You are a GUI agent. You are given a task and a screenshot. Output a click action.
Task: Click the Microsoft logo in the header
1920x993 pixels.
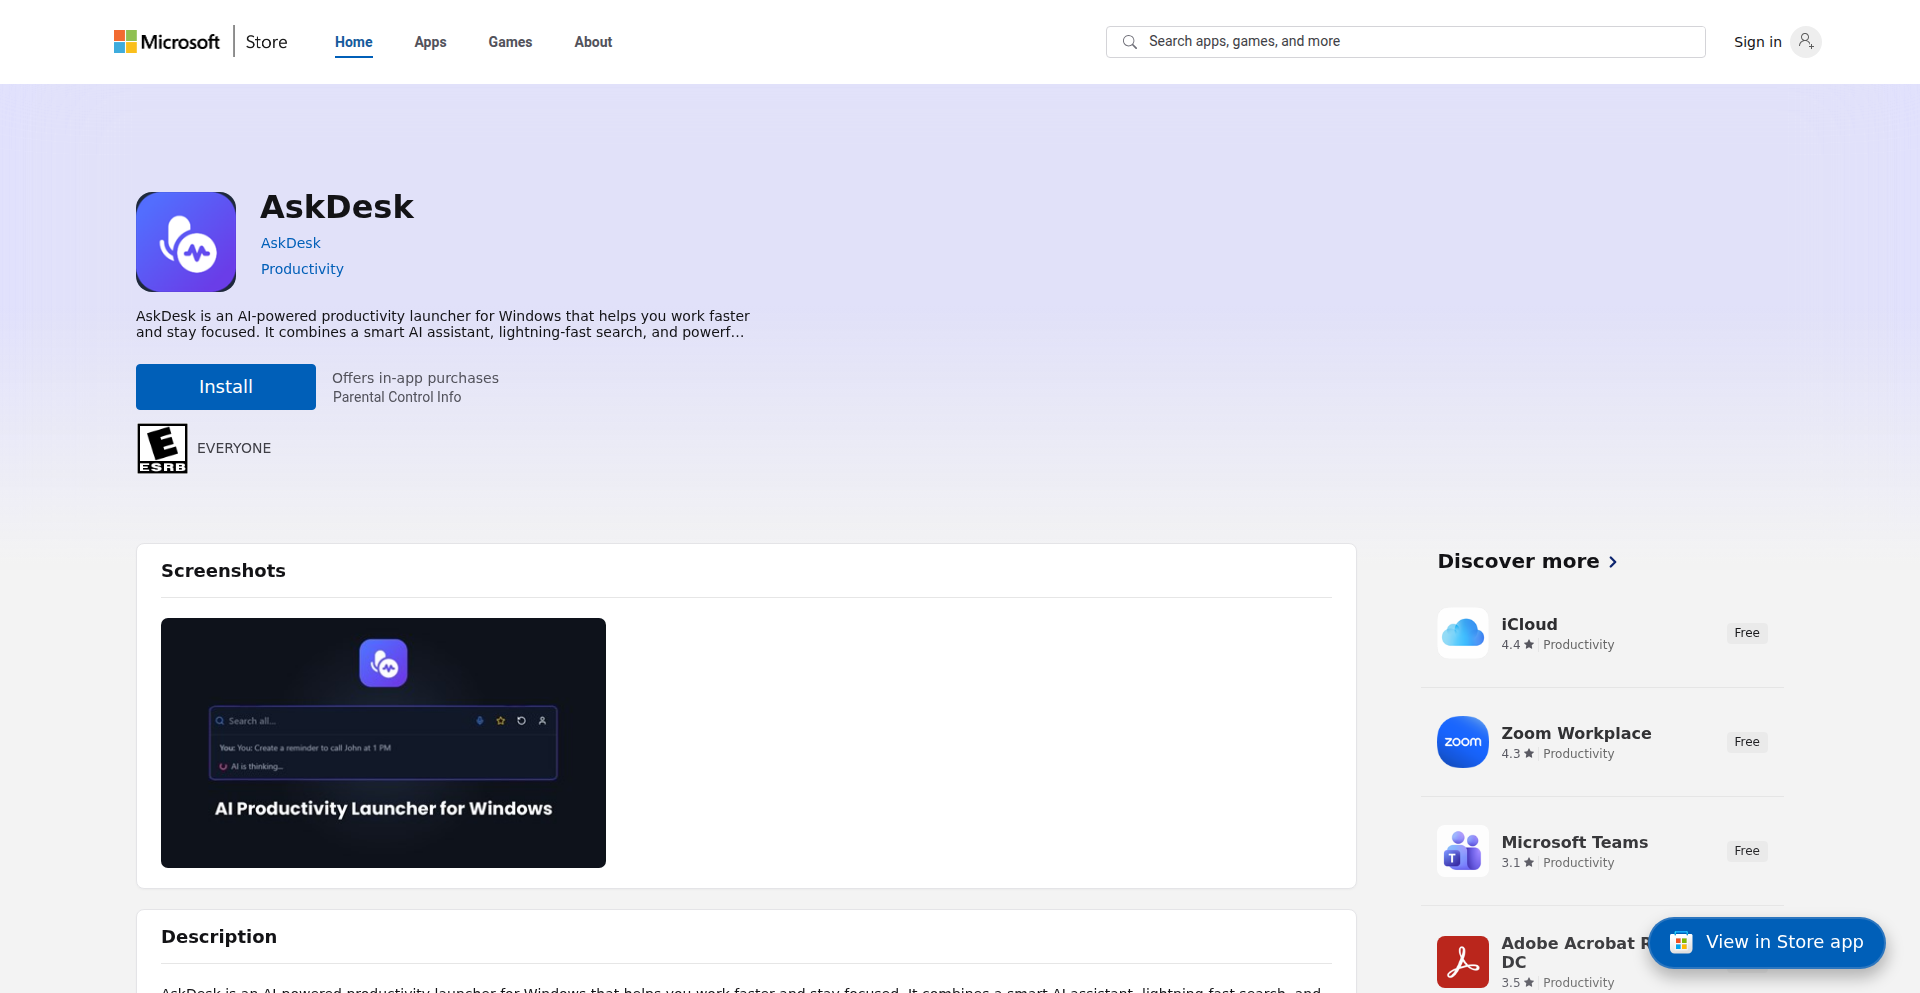point(166,42)
